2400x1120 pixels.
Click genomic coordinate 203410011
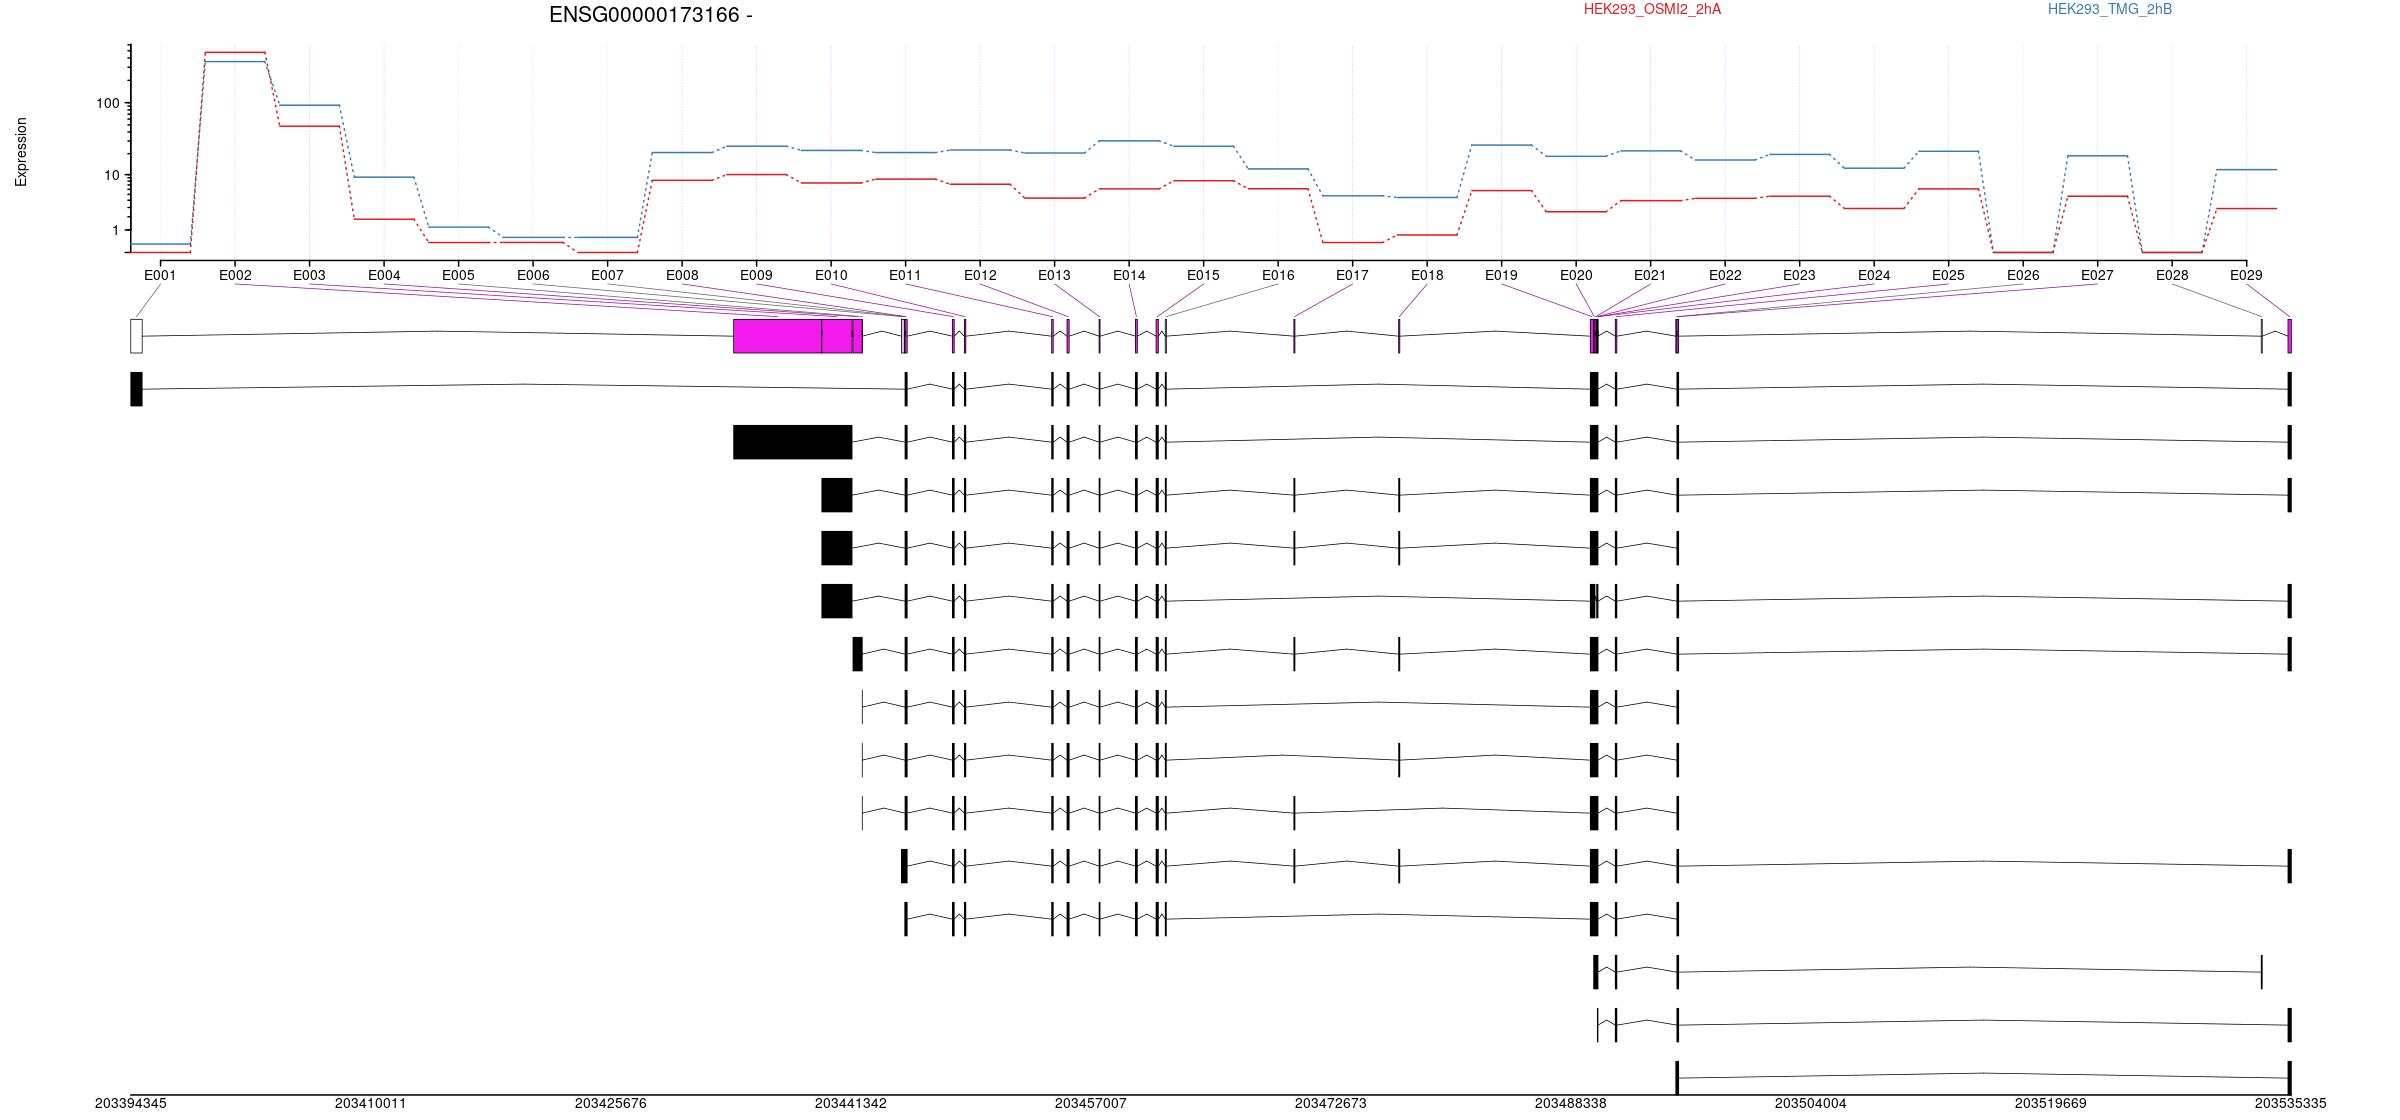[x=370, y=1103]
